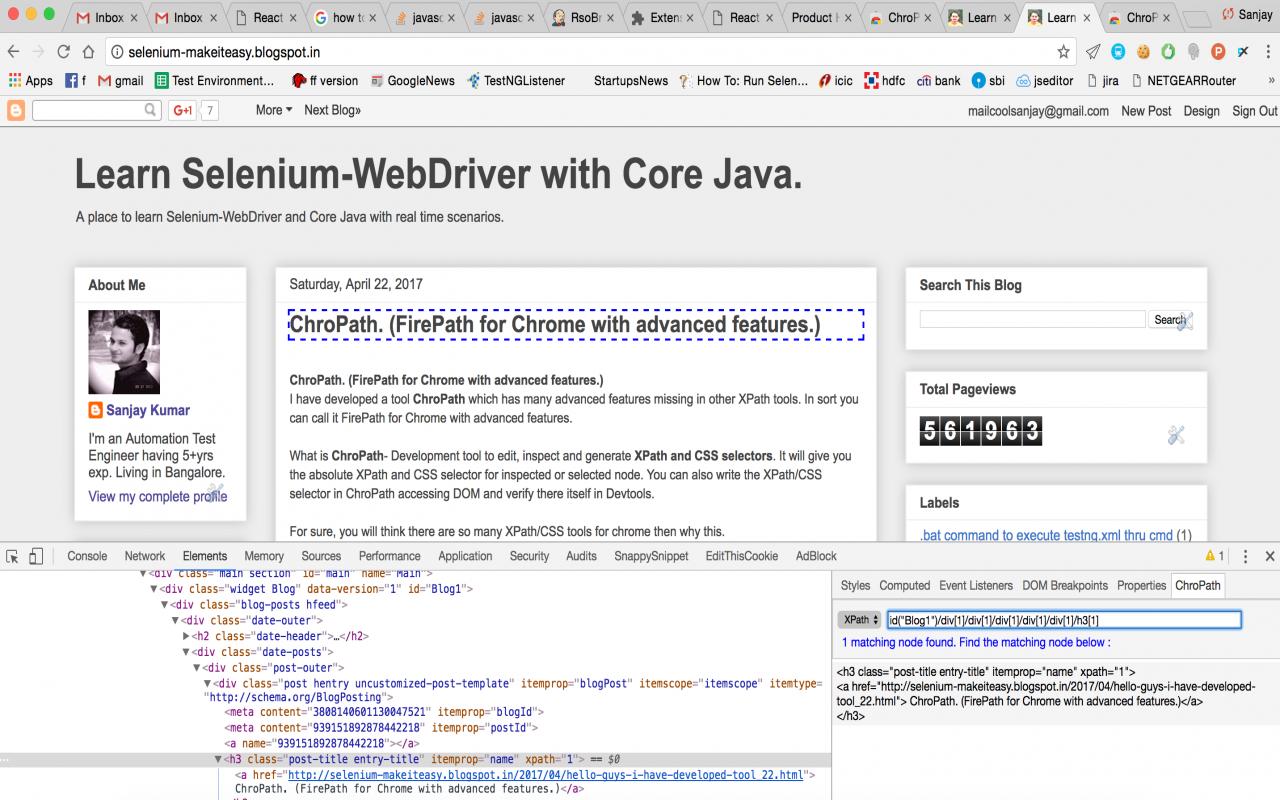Open the EditThisCookie DevTools tab
The height and width of the screenshot is (800, 1280).
coord(741,556)
